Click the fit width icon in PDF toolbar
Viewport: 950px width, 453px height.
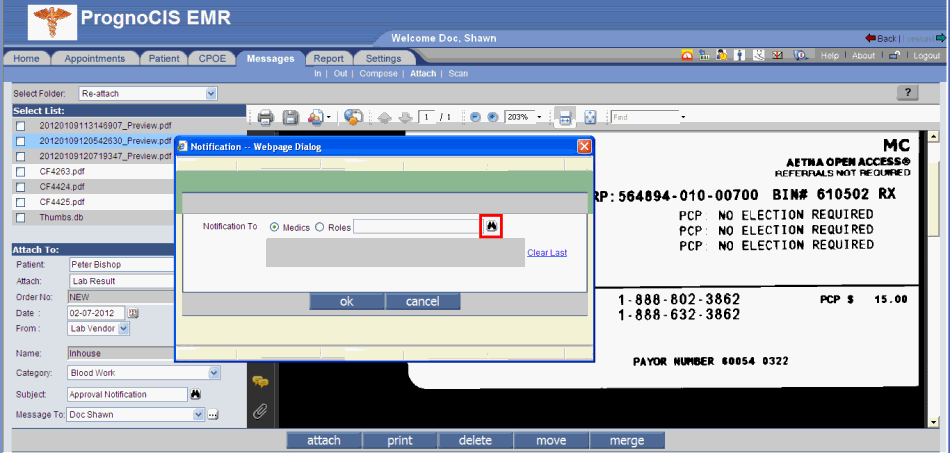(x=565, y=117)
